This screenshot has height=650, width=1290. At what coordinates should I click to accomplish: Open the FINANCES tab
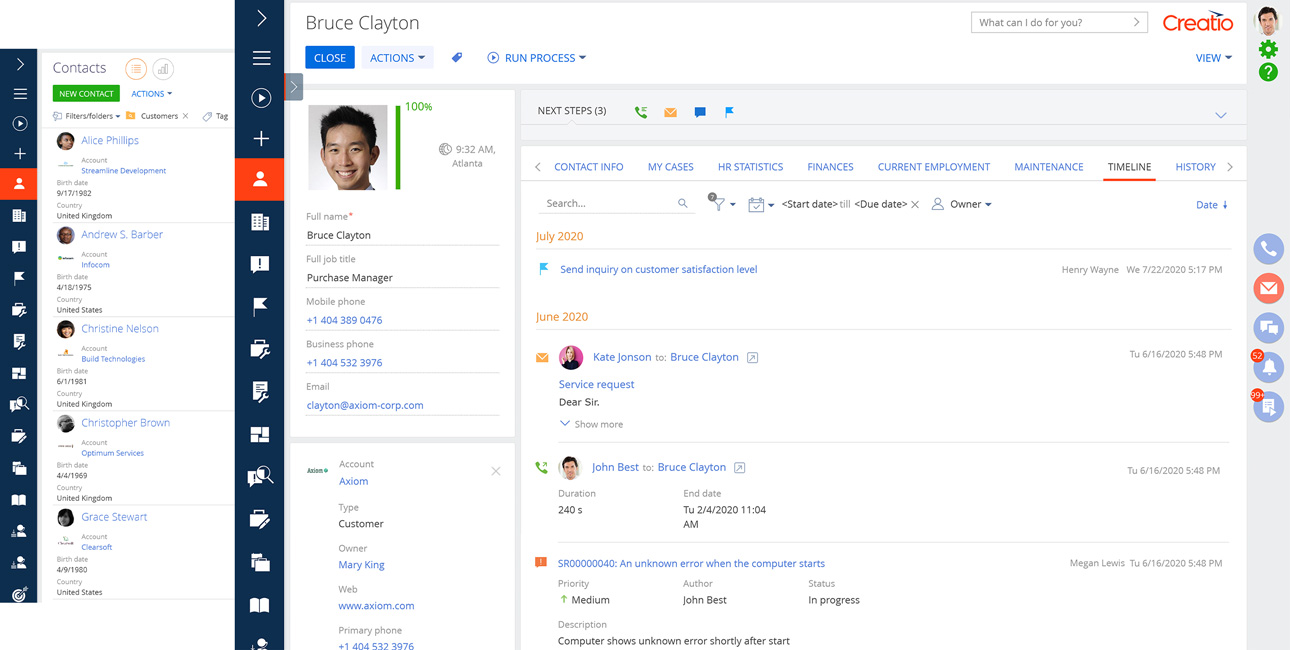[x=830, y=167]
